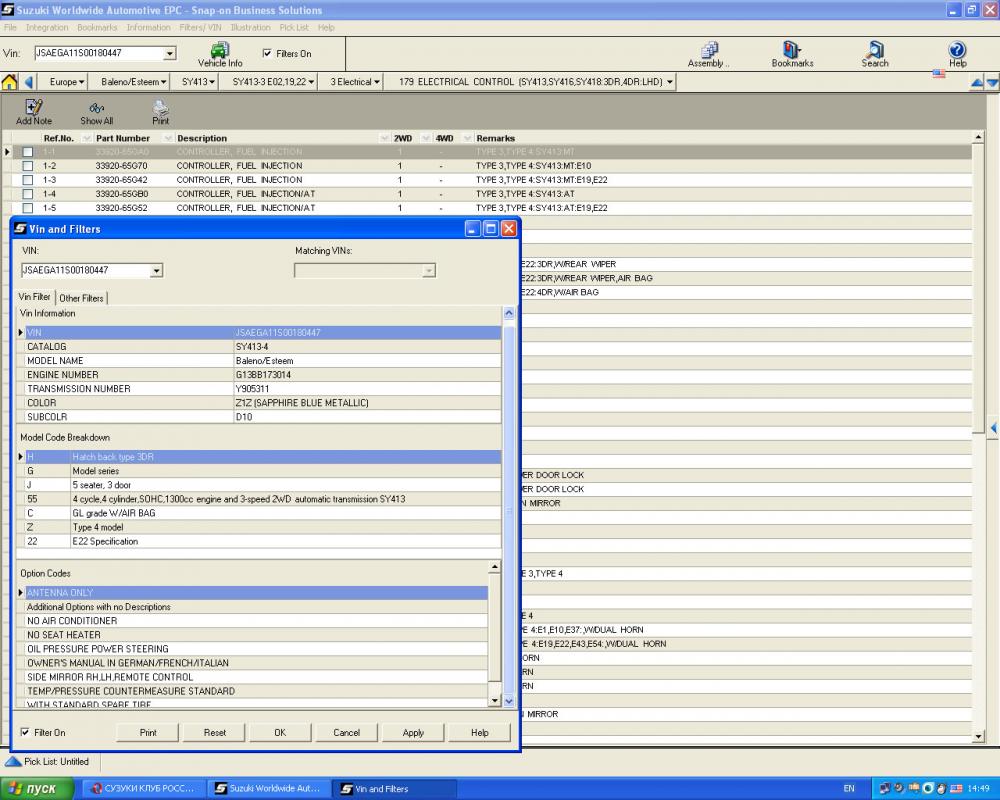
Task: Check the box for part 1-4
Action: 27,194
